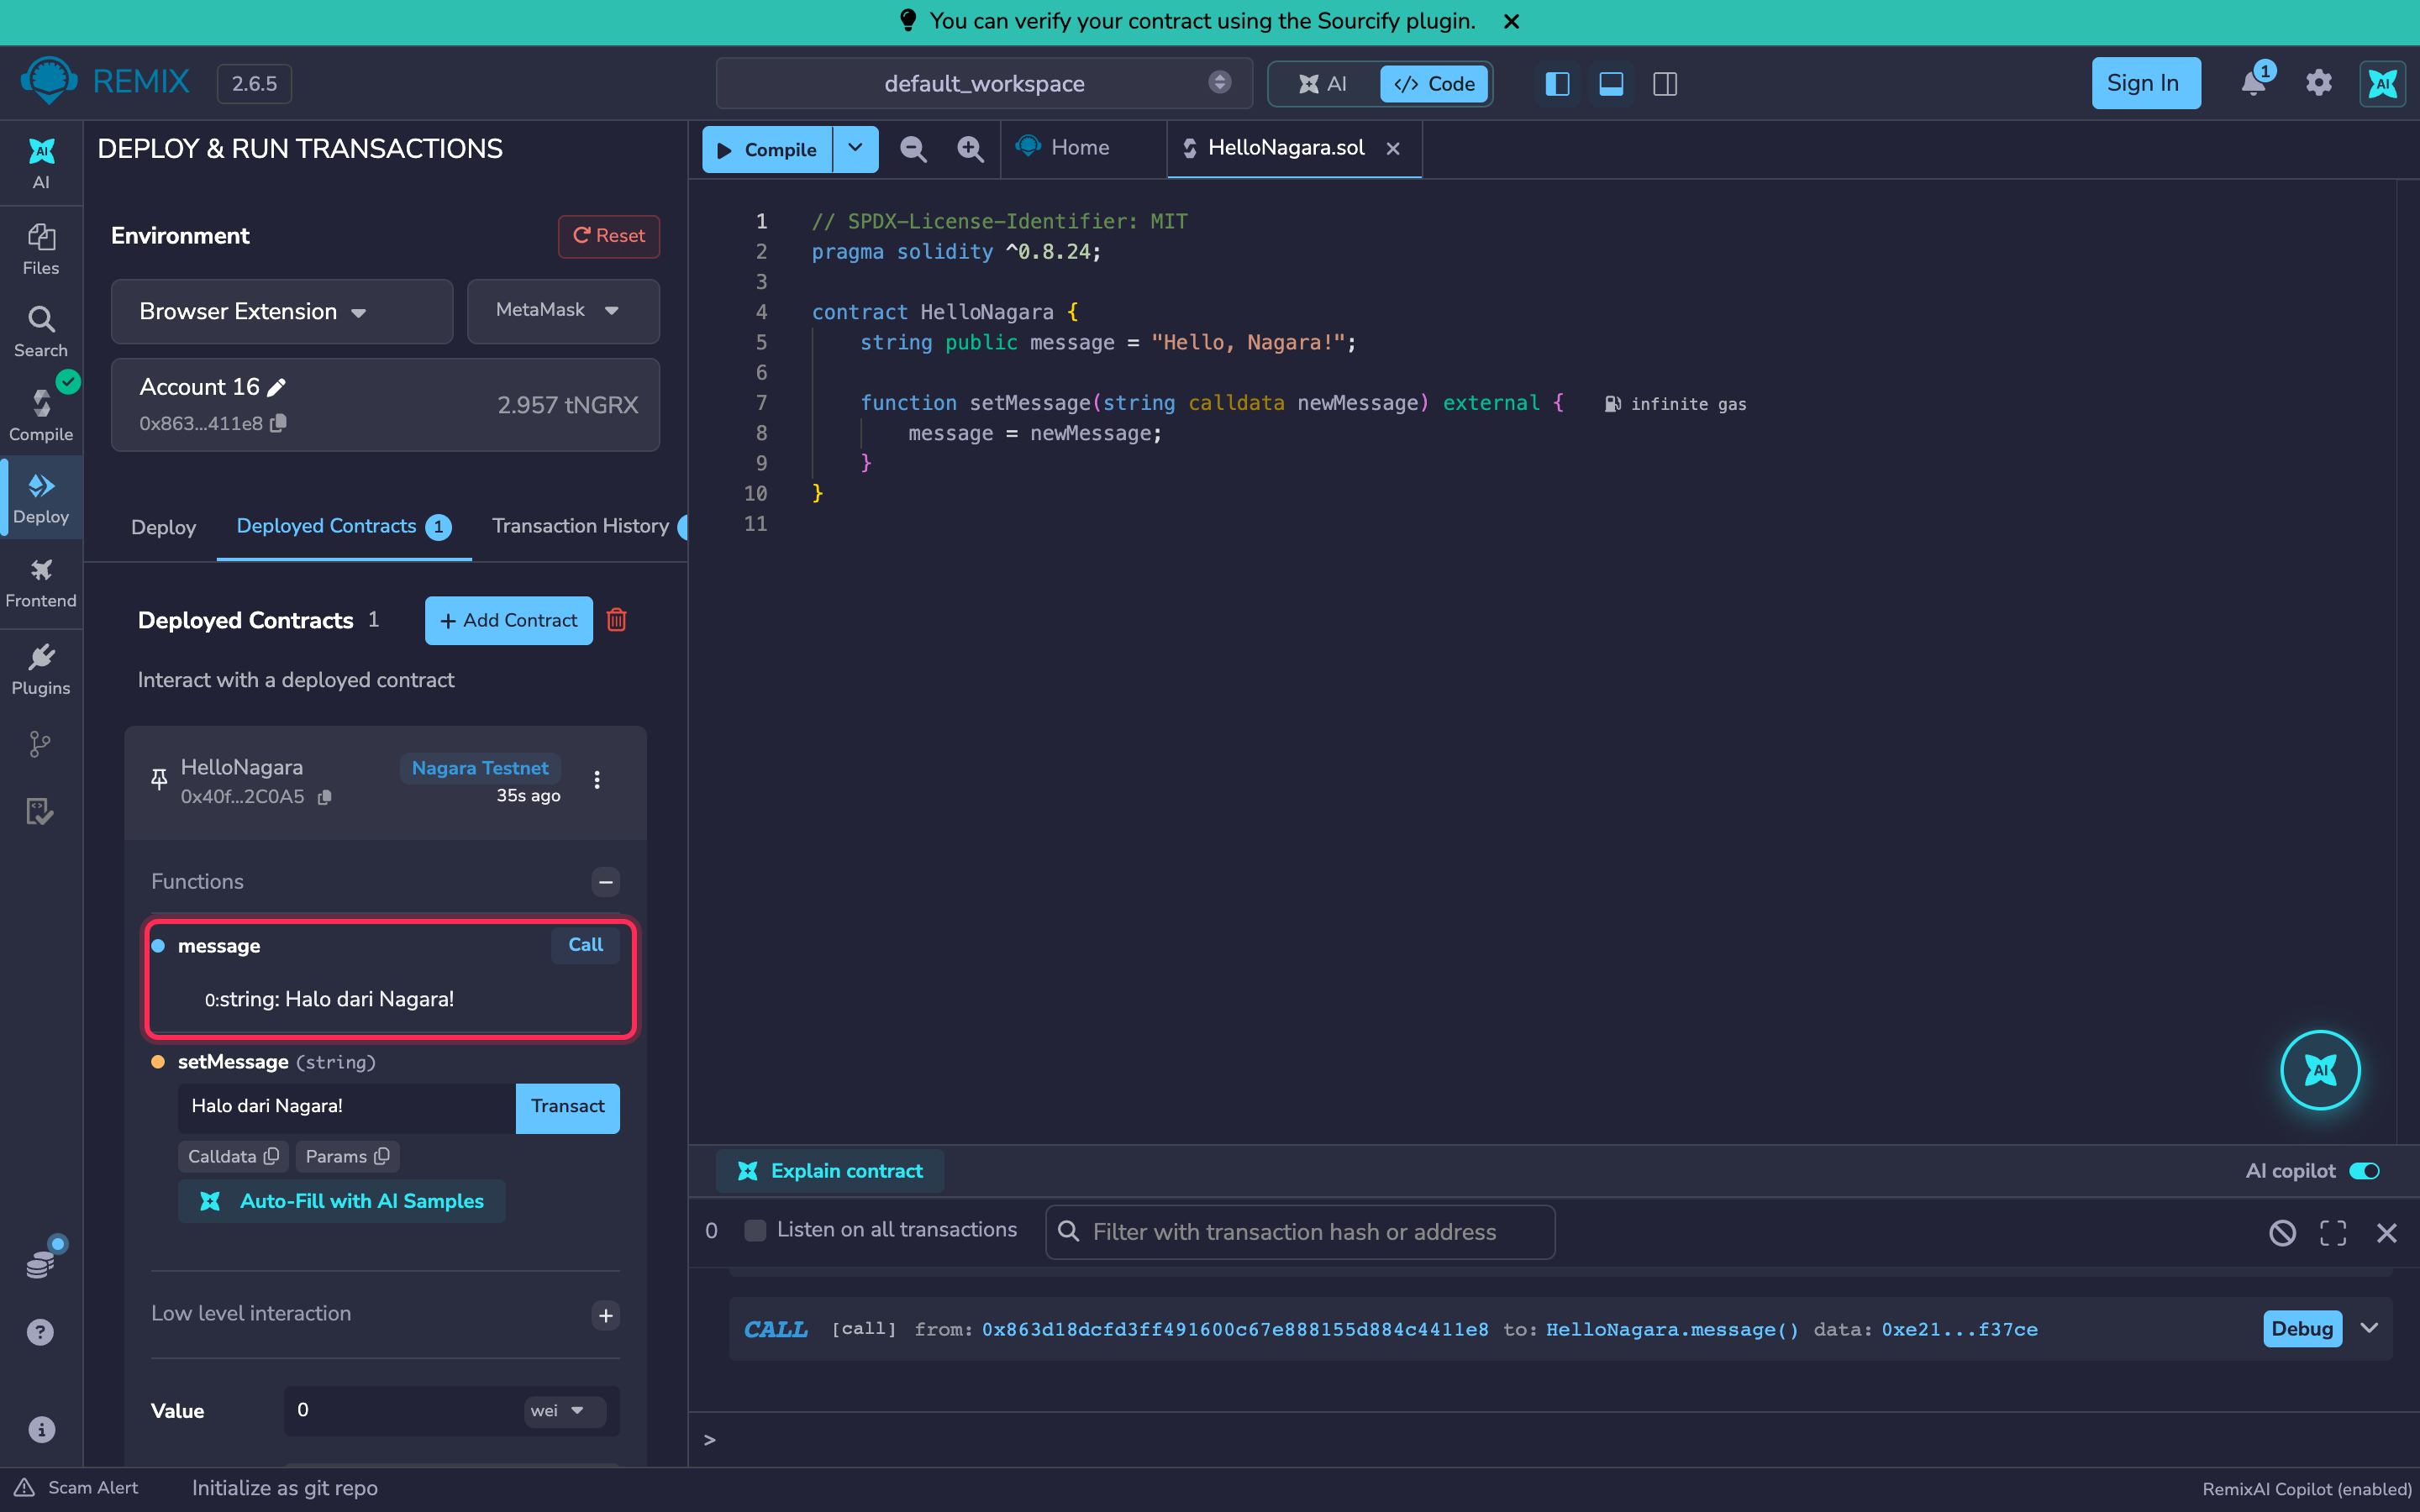Switch to the Deploy tab
The width and height of the screenshot is (2420, 1512).
(163, 528)
